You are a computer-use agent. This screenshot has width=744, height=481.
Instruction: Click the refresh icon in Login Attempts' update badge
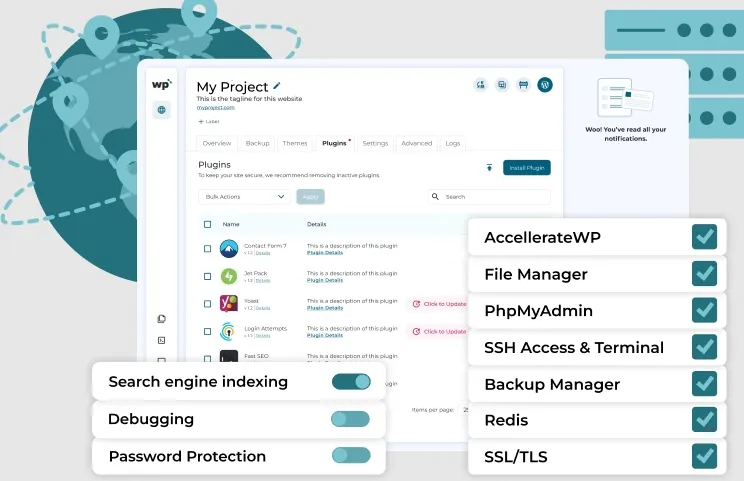[416, 332]
